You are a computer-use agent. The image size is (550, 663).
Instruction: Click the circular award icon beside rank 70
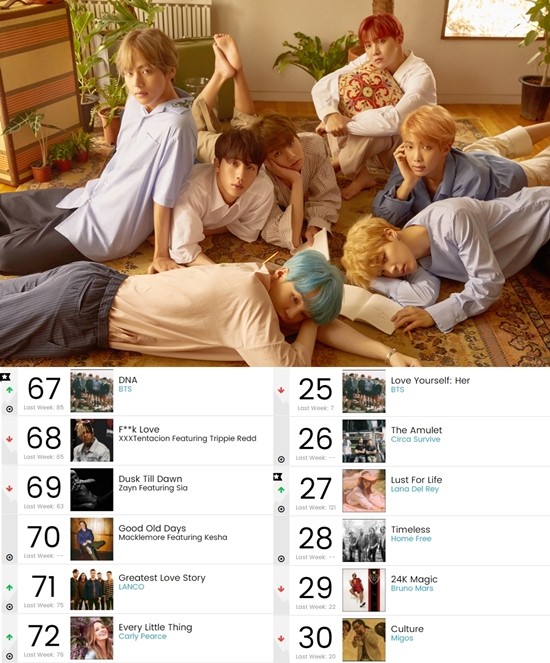pos(9,557)
